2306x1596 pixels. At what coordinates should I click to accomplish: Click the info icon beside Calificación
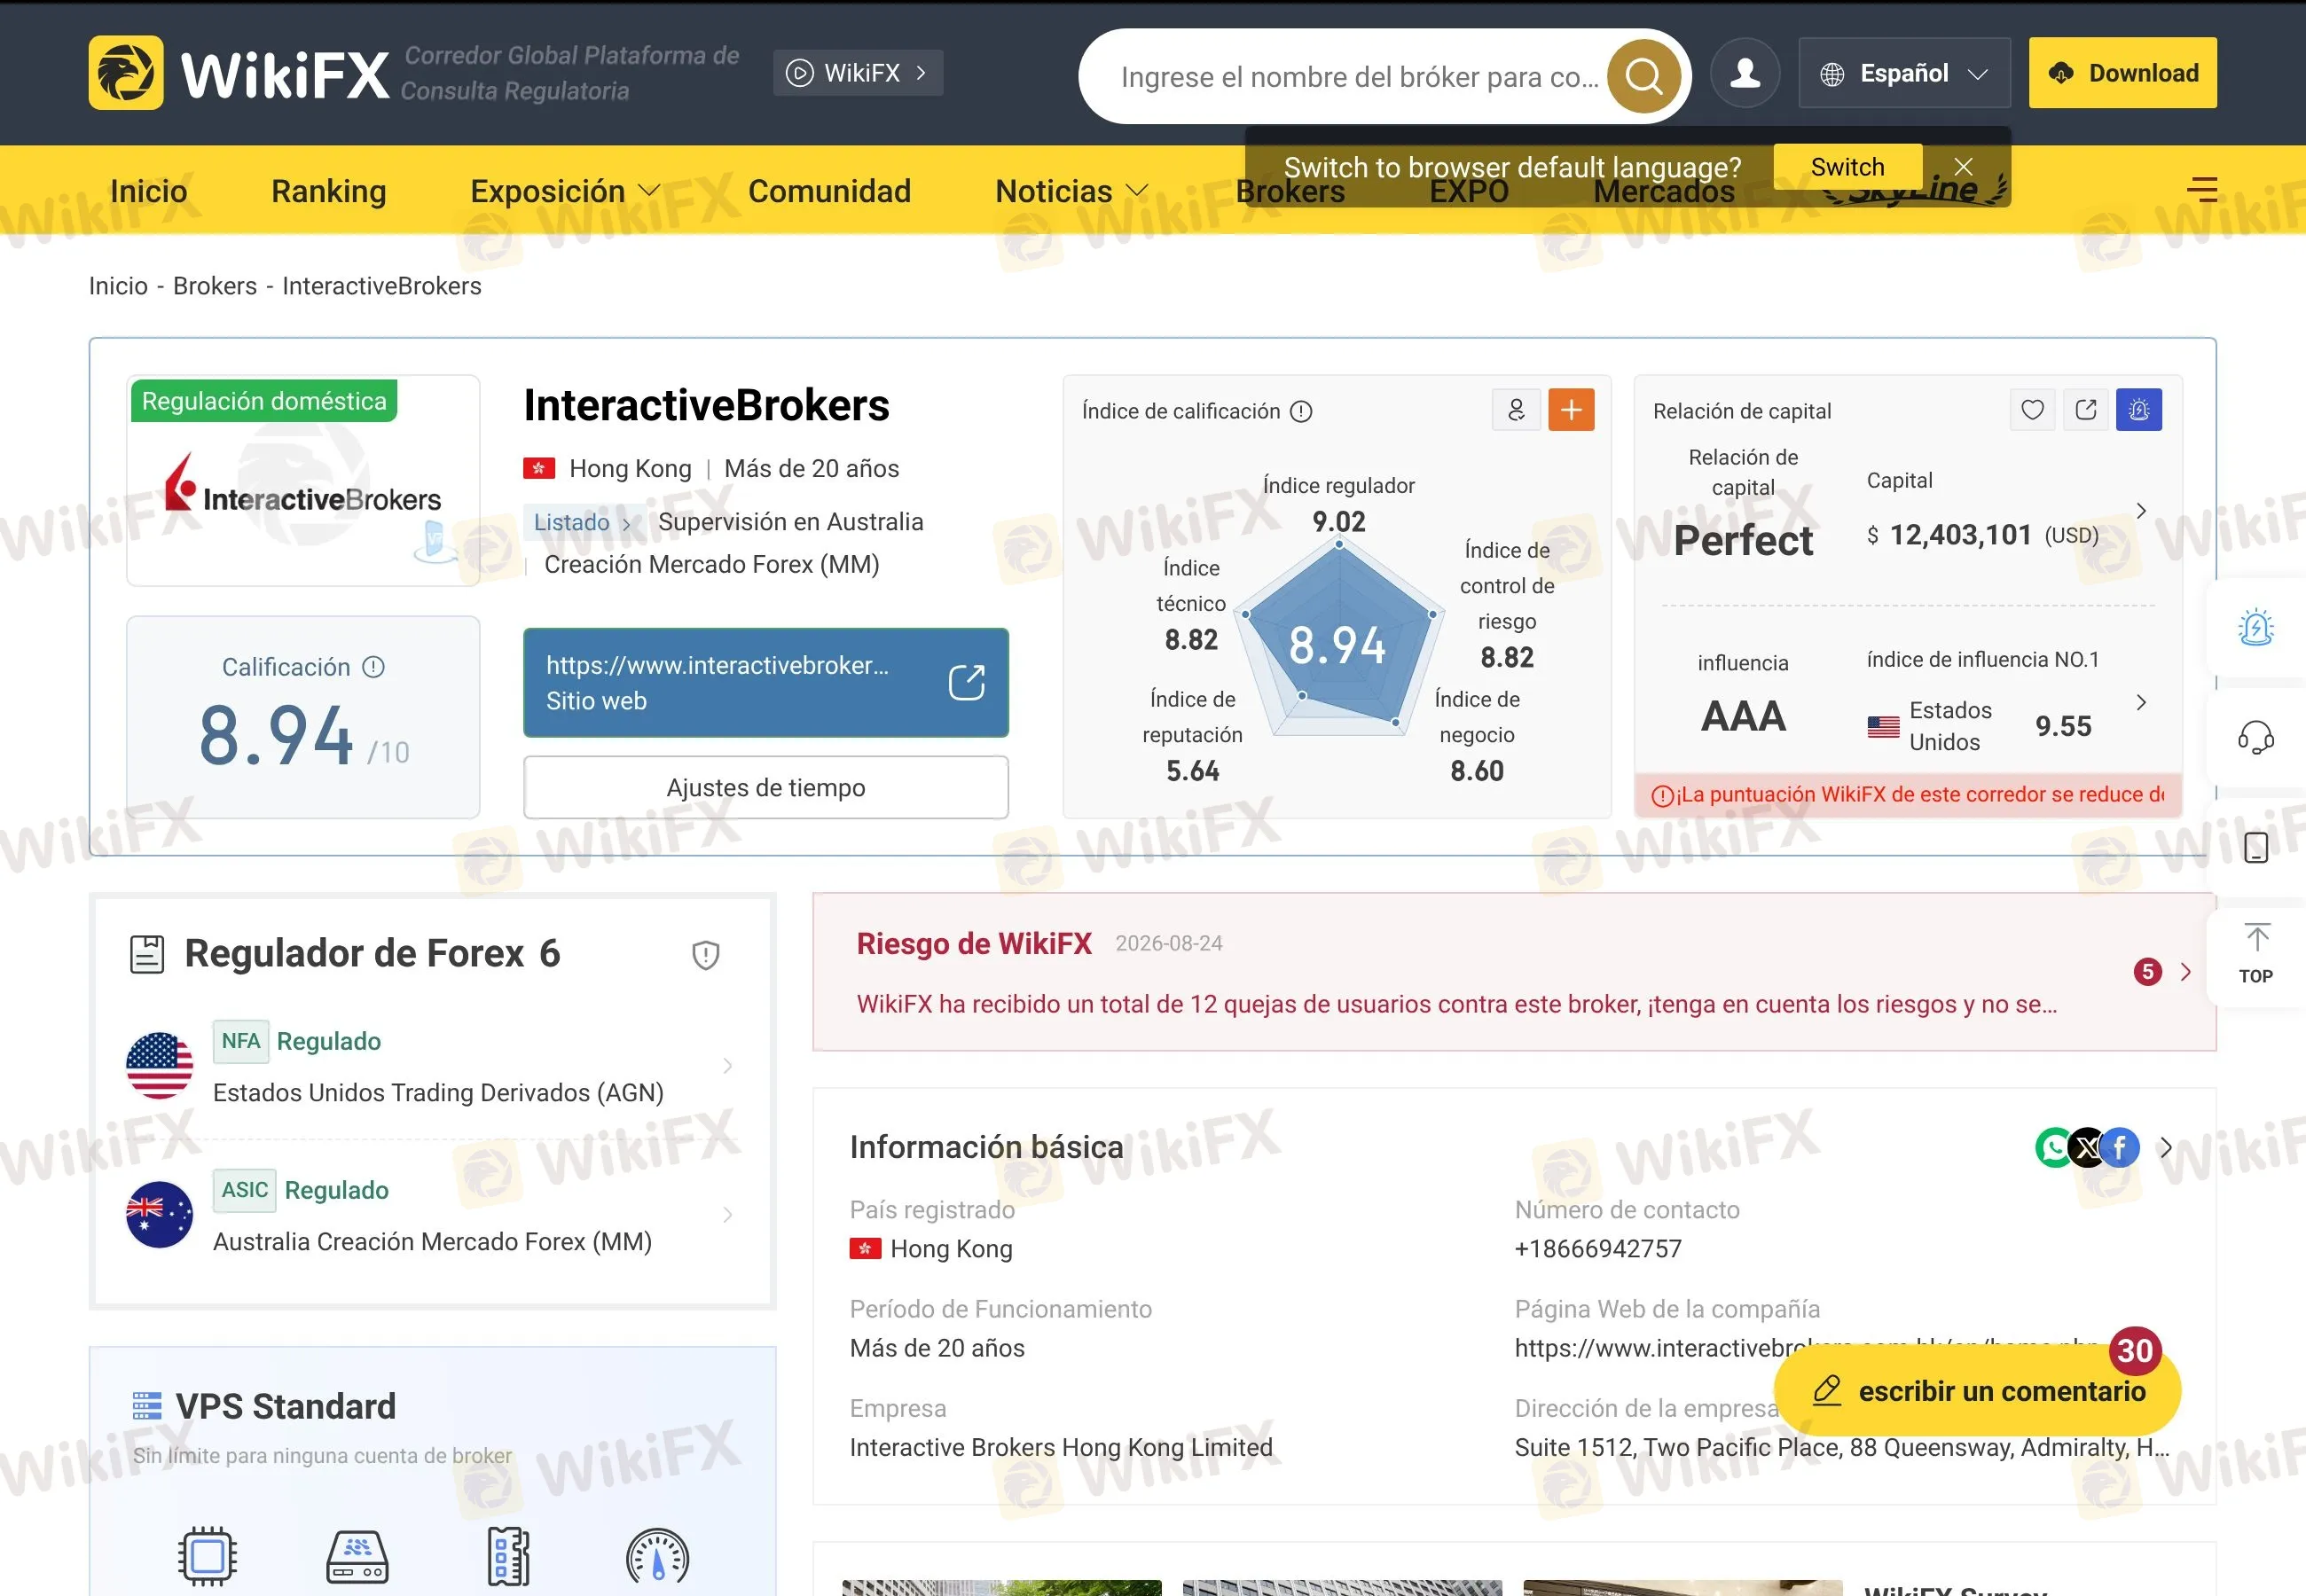[x=373, y=667]
